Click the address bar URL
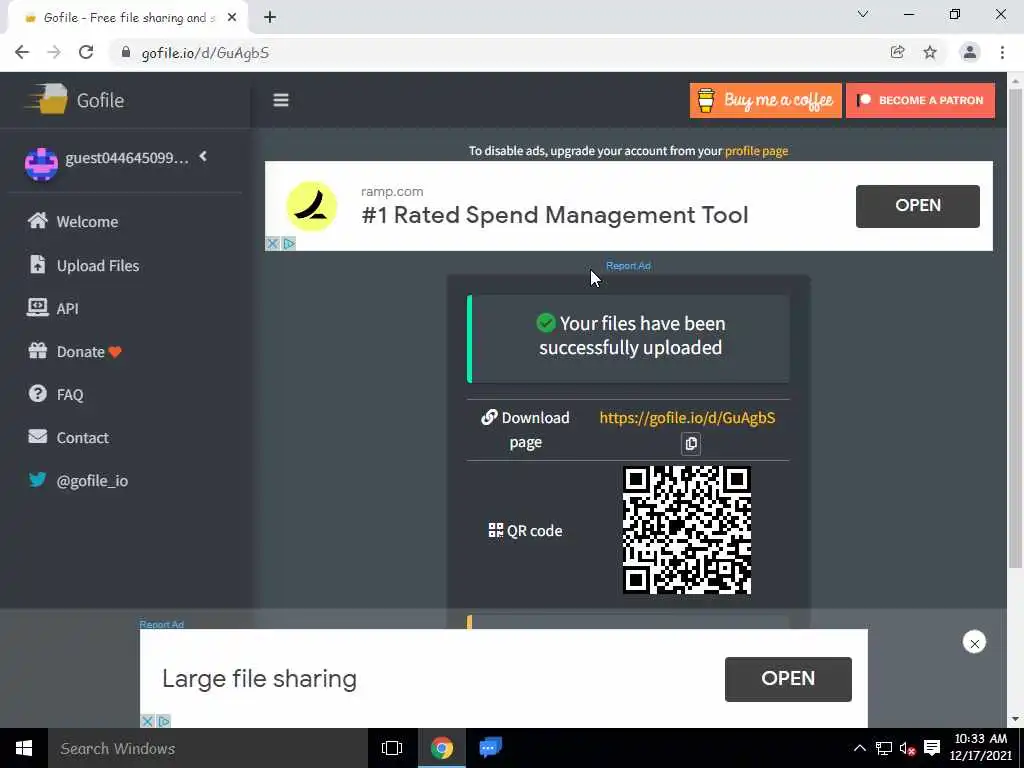Screen dimensions: 1024x768 click(x=205, y=53)
